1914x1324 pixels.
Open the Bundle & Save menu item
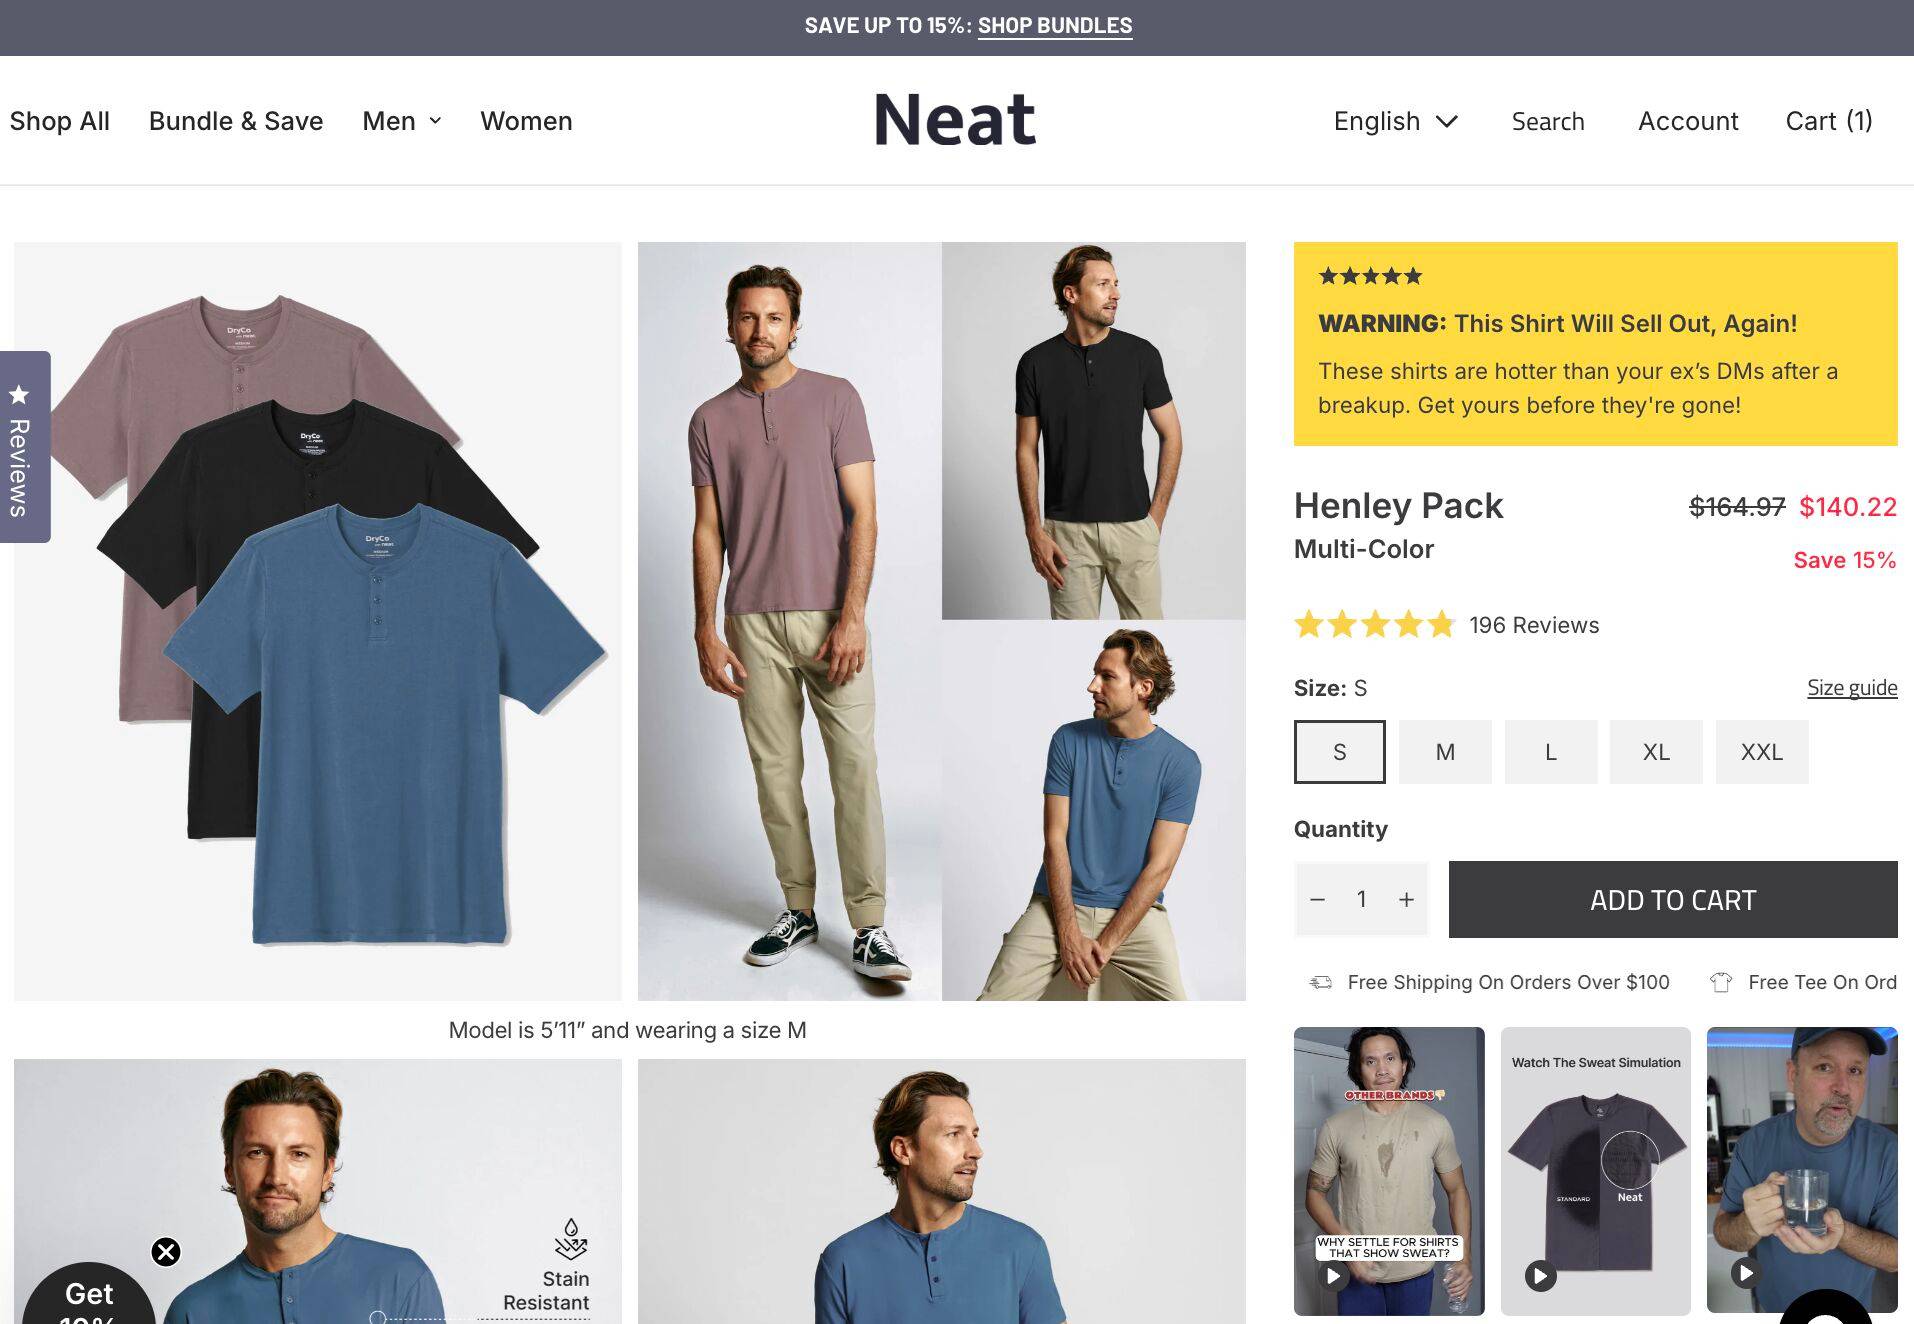click(x=236, y=121)
